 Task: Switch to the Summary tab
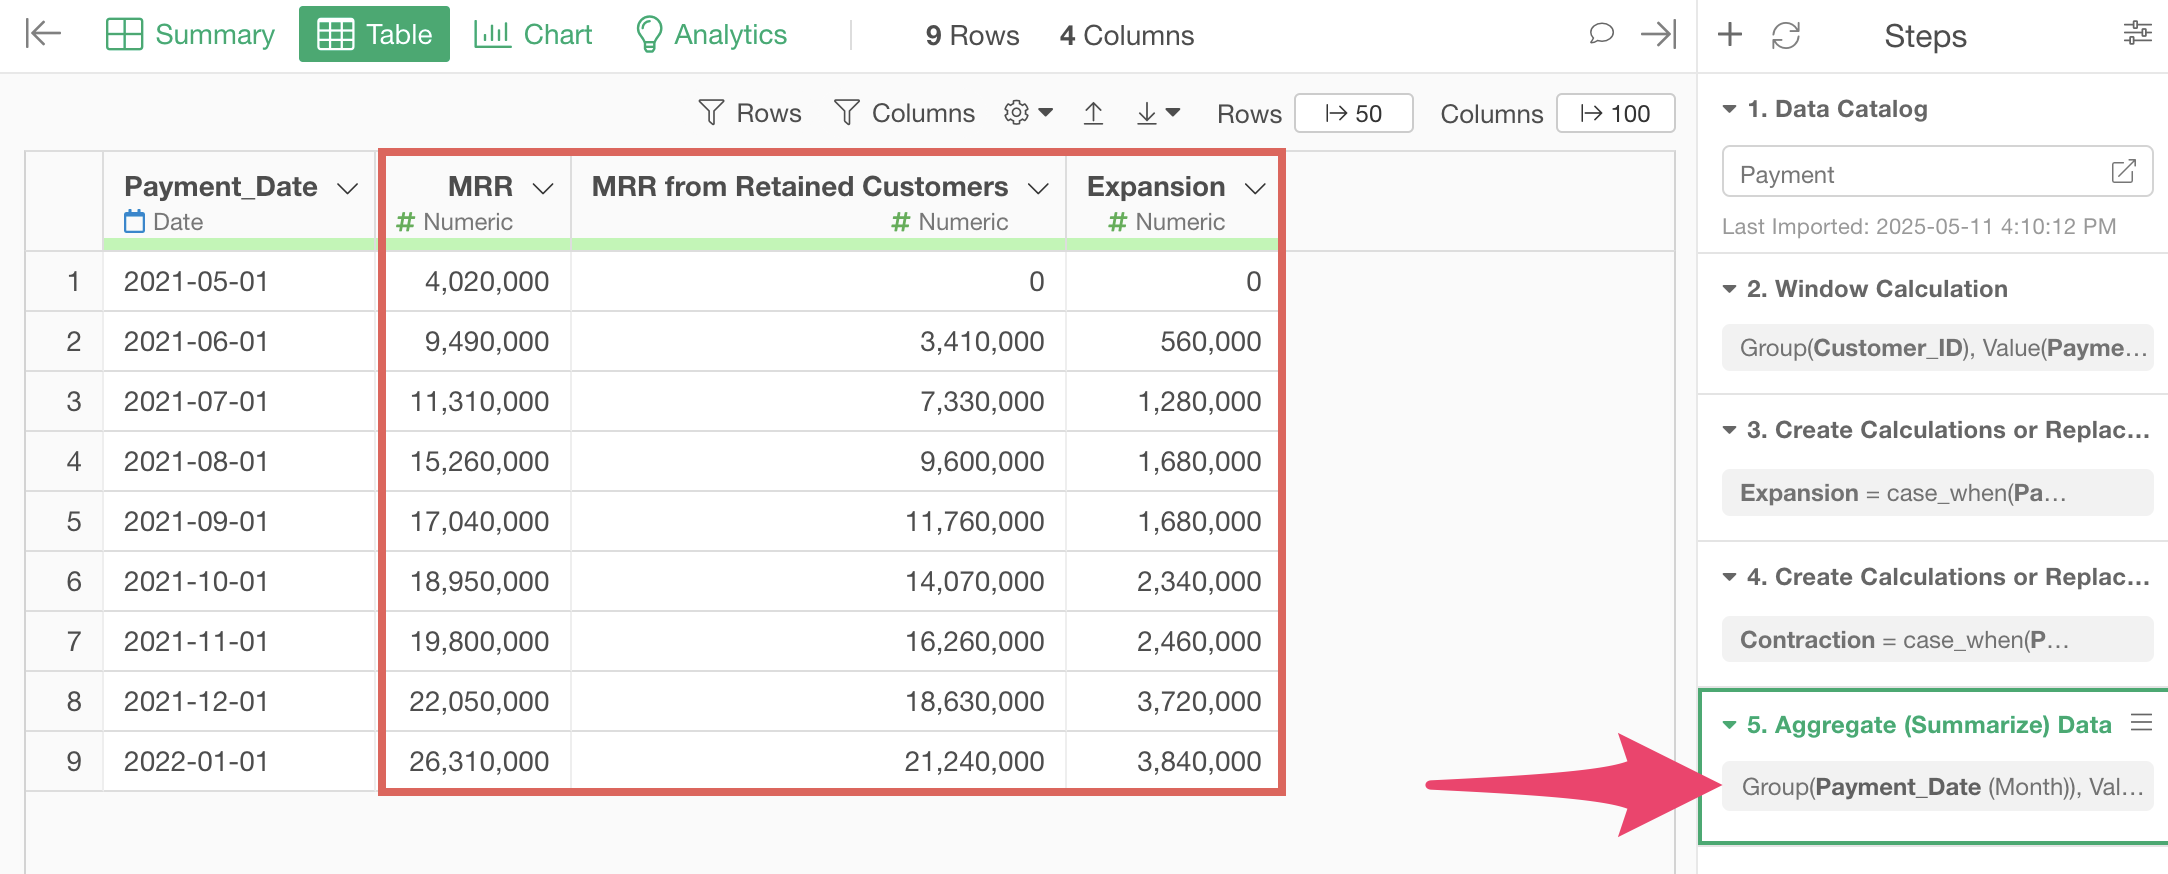(x=190, y=34)
